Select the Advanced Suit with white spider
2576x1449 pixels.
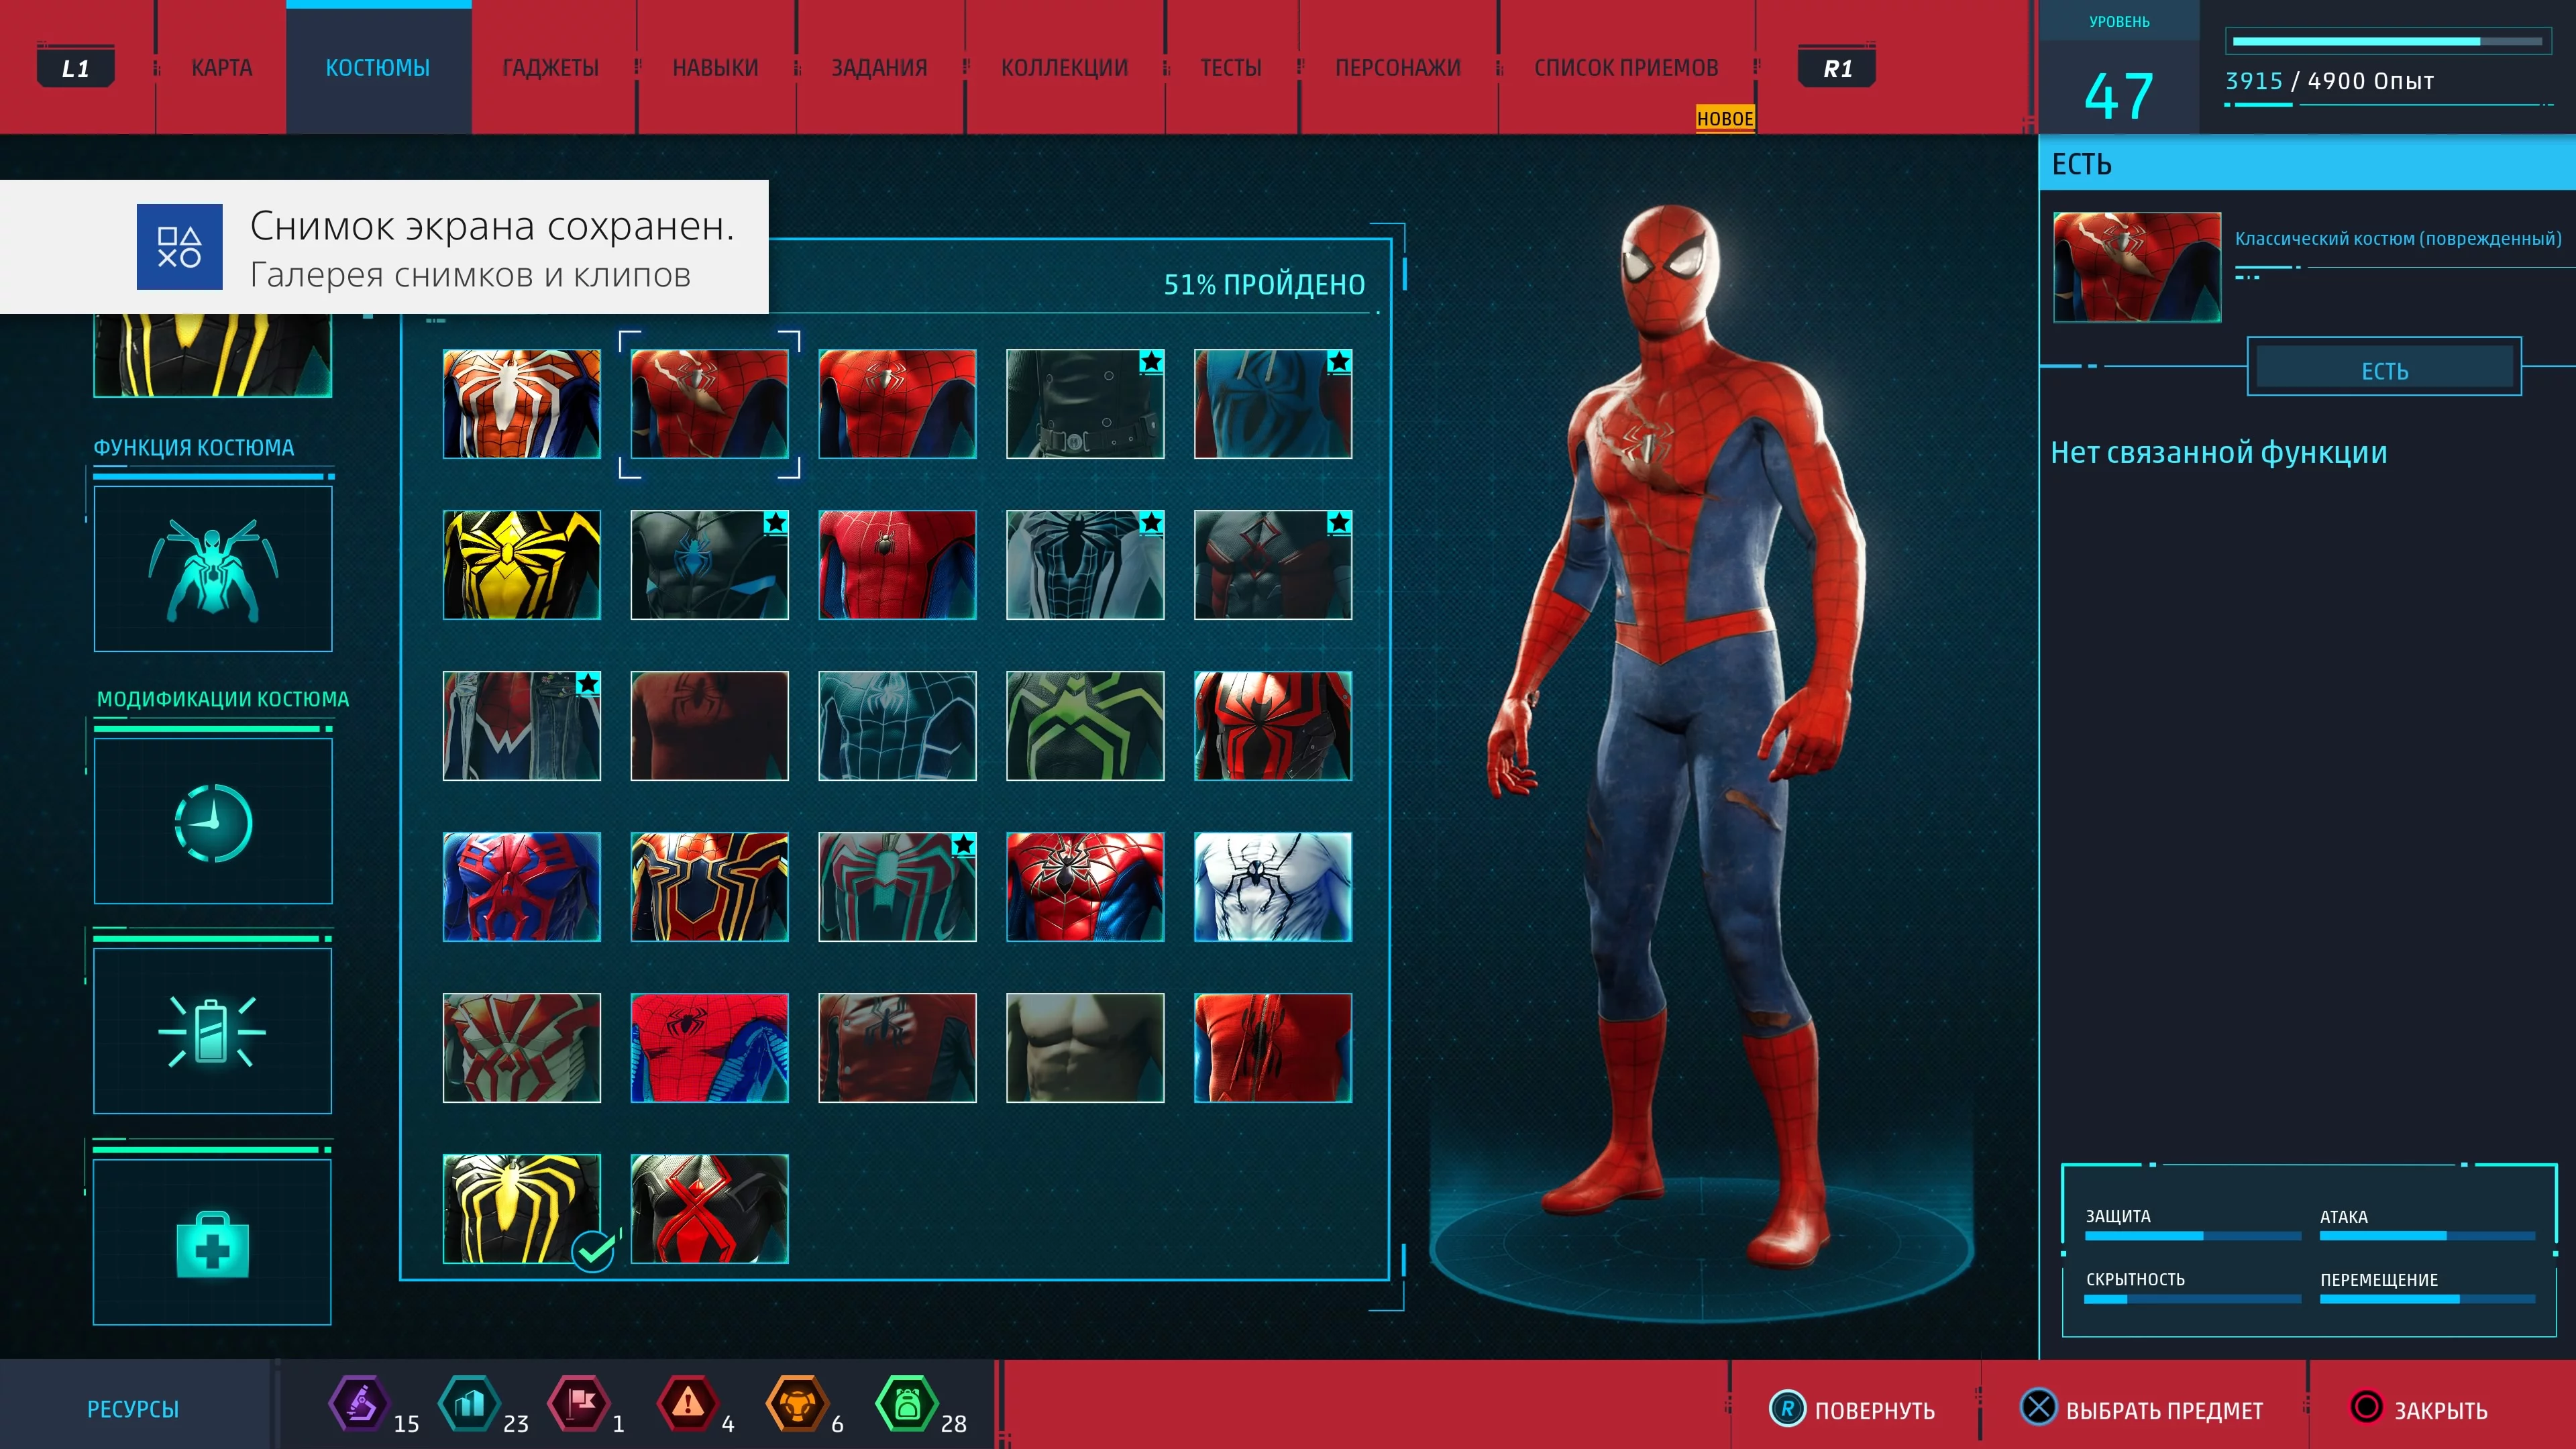[x=522, y=404]
